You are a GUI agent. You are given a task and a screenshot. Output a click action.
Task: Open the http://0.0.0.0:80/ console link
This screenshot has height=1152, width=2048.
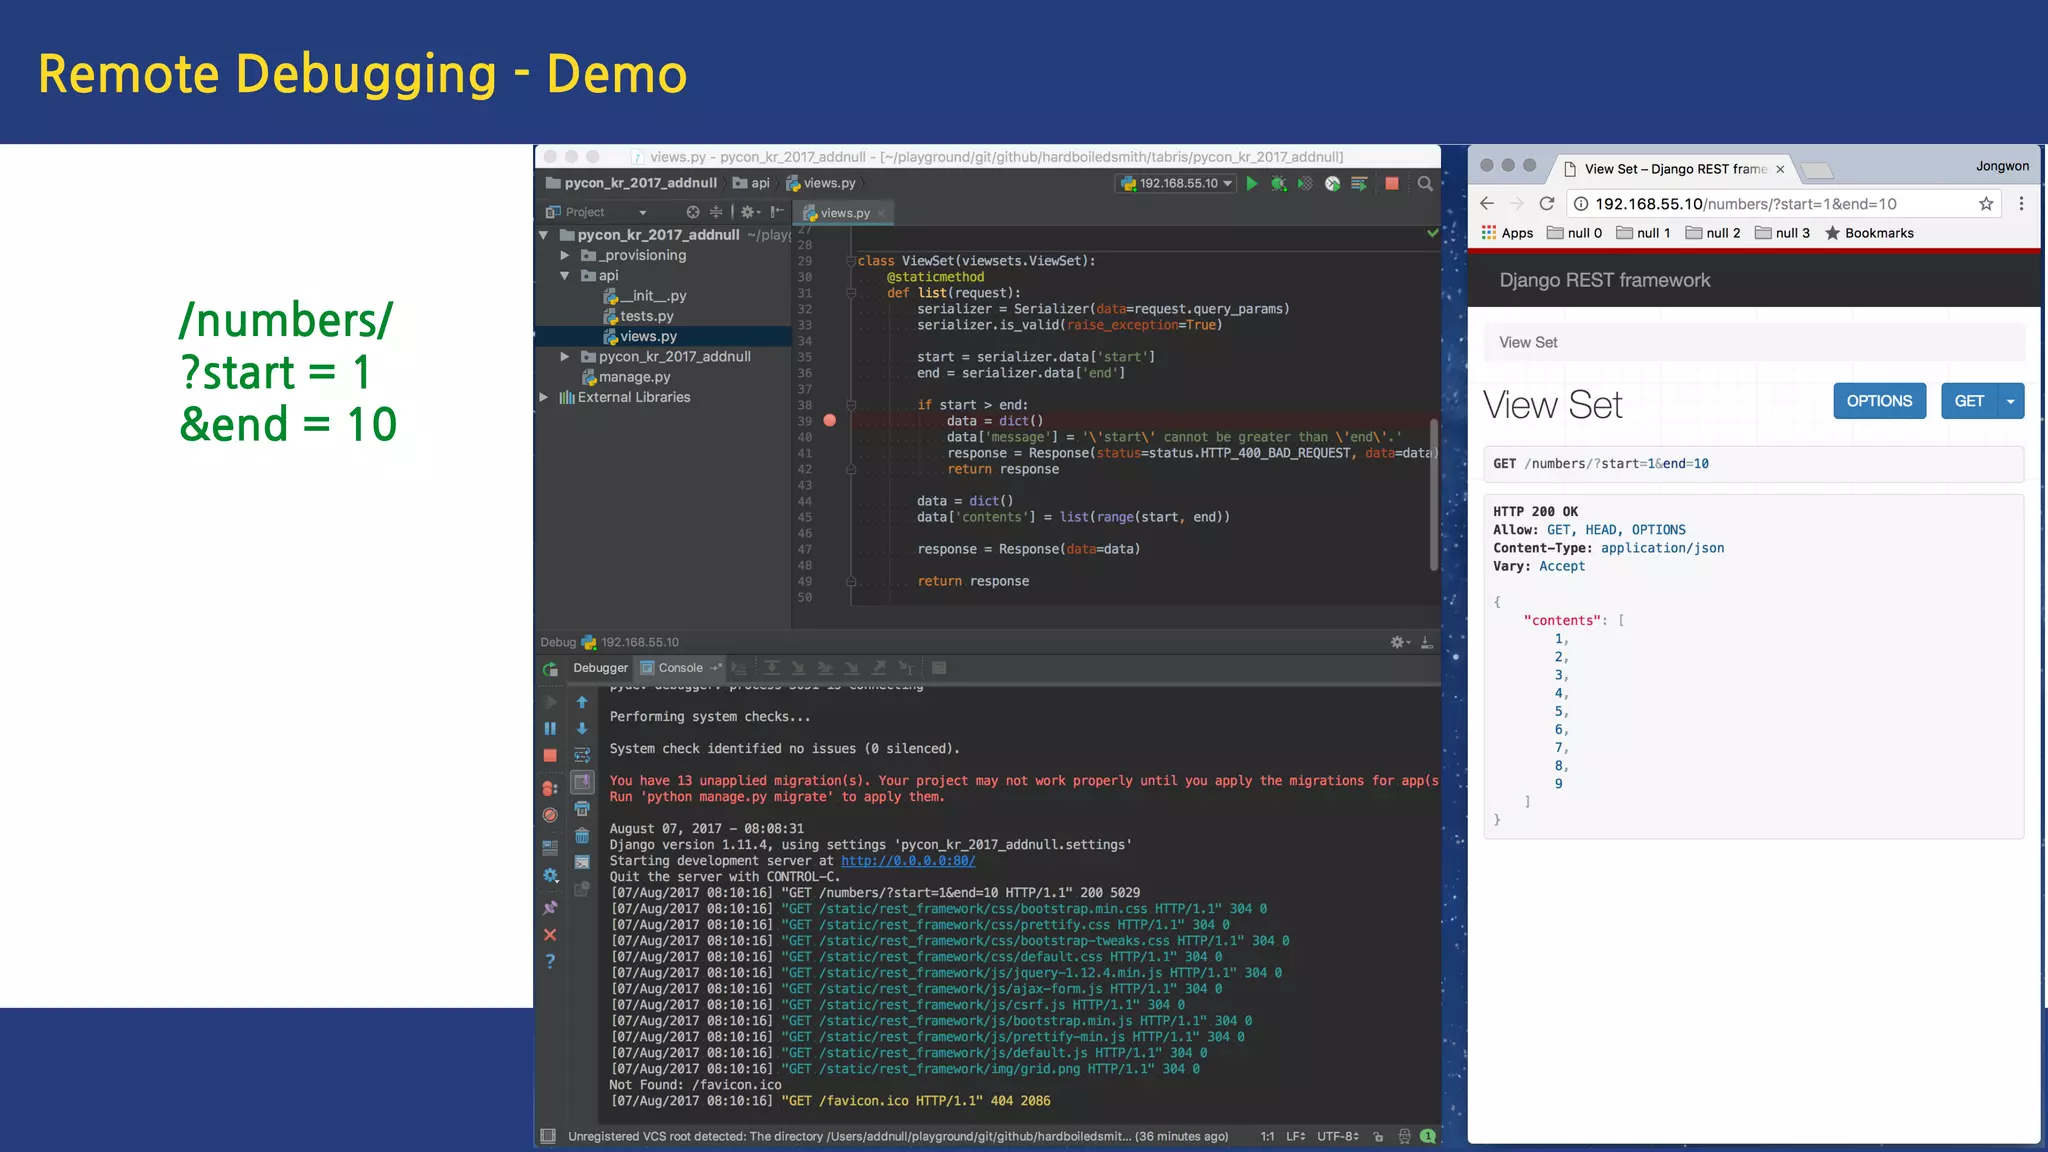click(908, 861)
